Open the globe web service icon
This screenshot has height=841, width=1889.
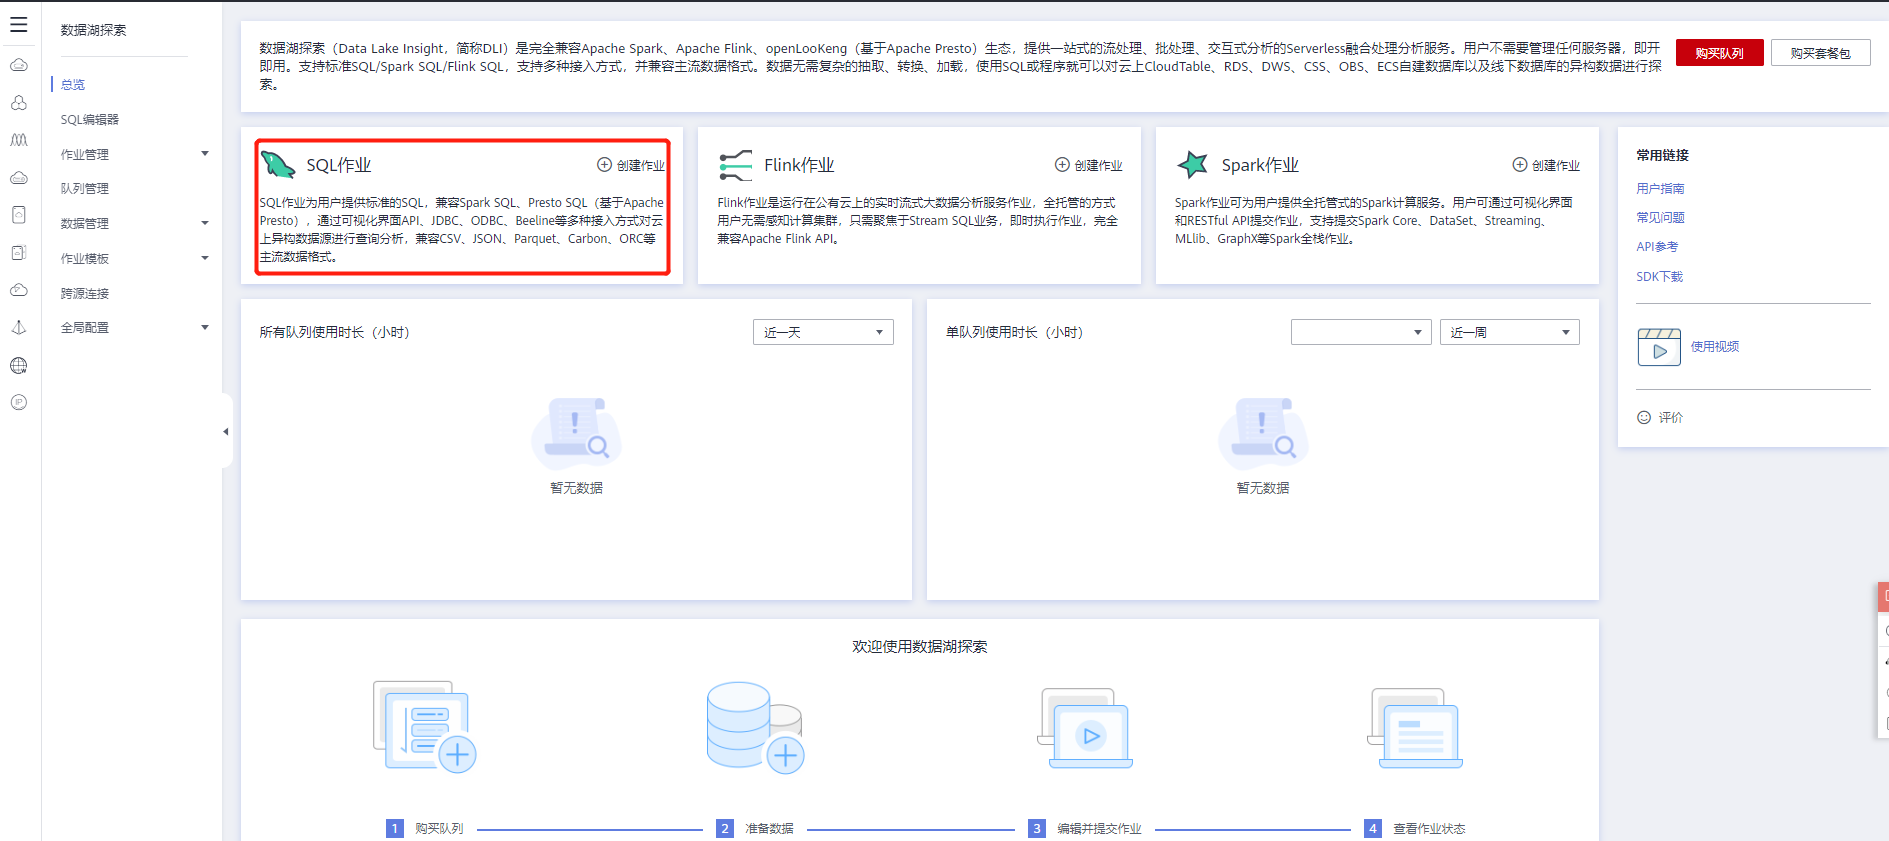(19, 365)
